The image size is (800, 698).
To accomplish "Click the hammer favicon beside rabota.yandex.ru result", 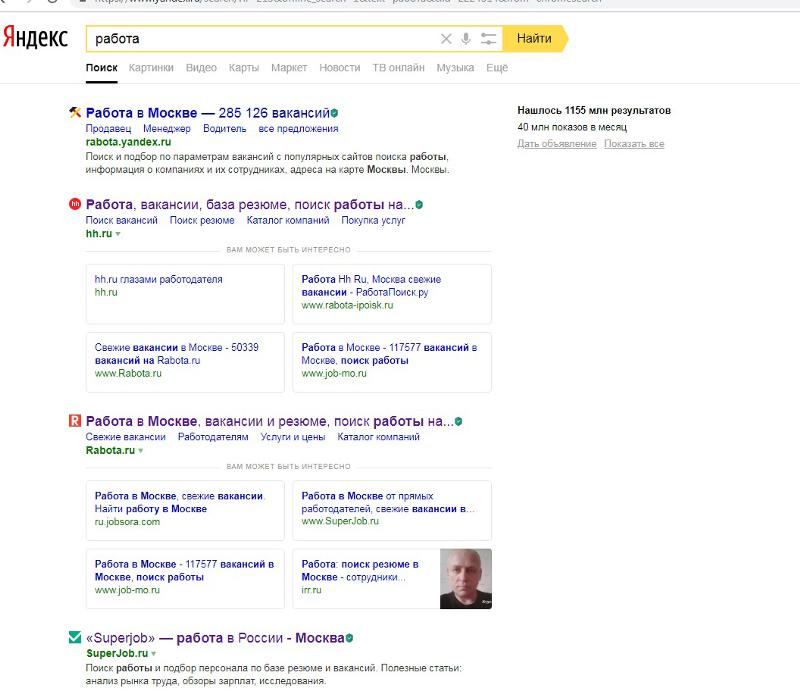I will (x=75, y=112).
